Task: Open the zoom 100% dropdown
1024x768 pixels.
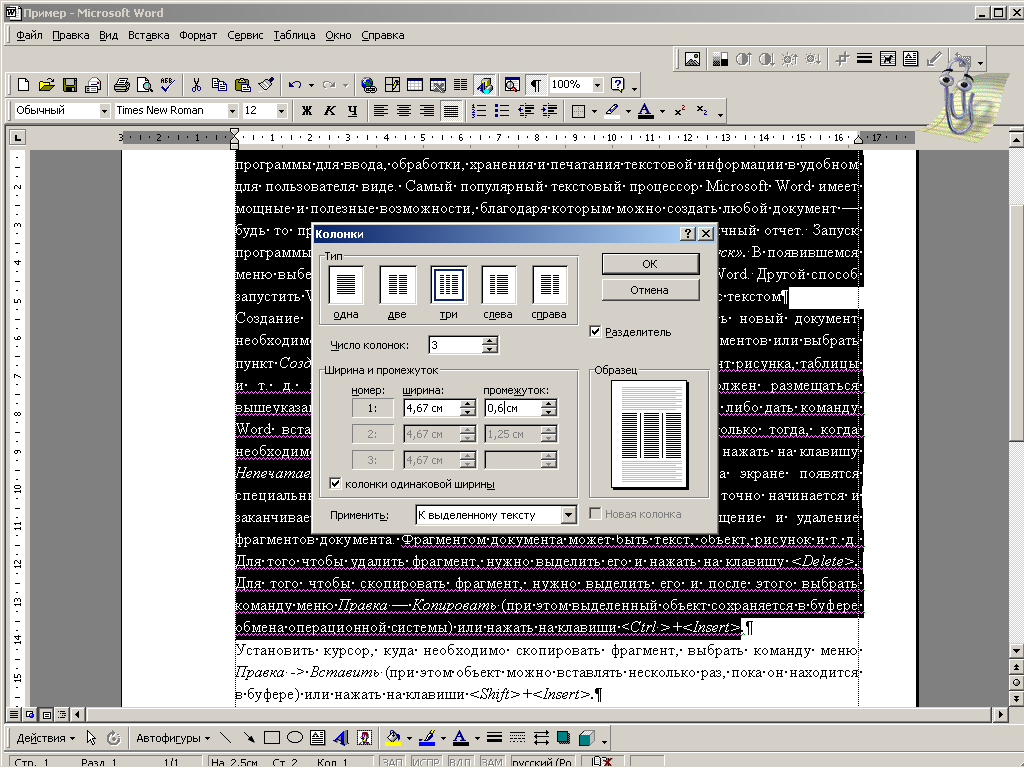Action: [597, 85]
